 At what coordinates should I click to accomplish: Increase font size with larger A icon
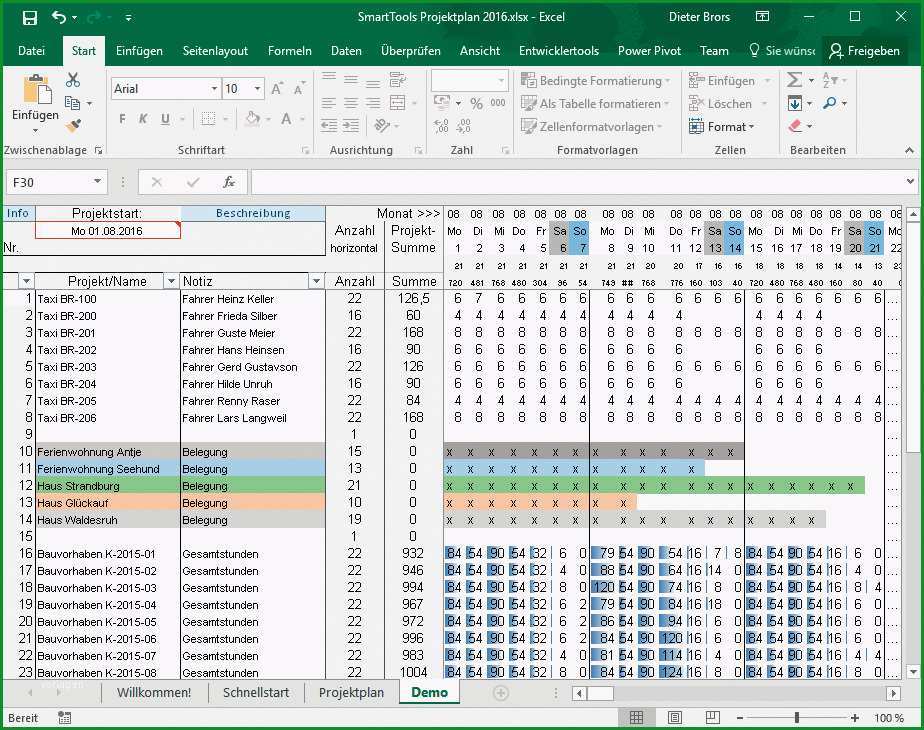point(276,89)
